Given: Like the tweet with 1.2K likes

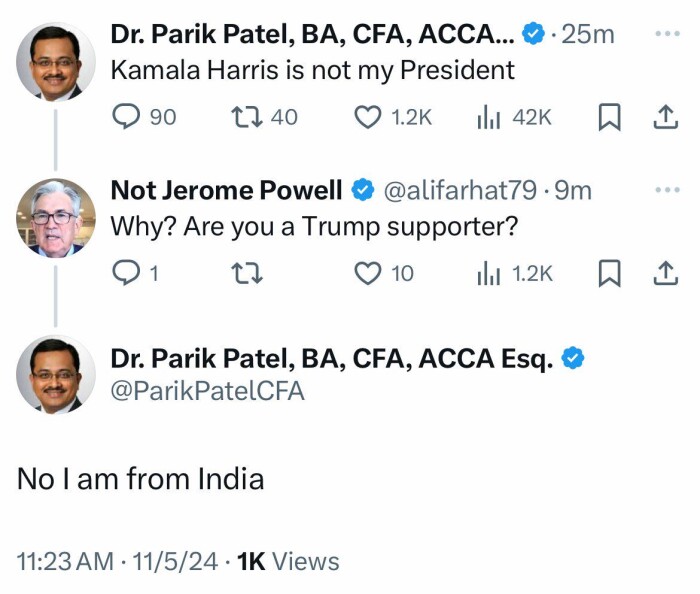Looking at the screenshot, I should [369, 117].
